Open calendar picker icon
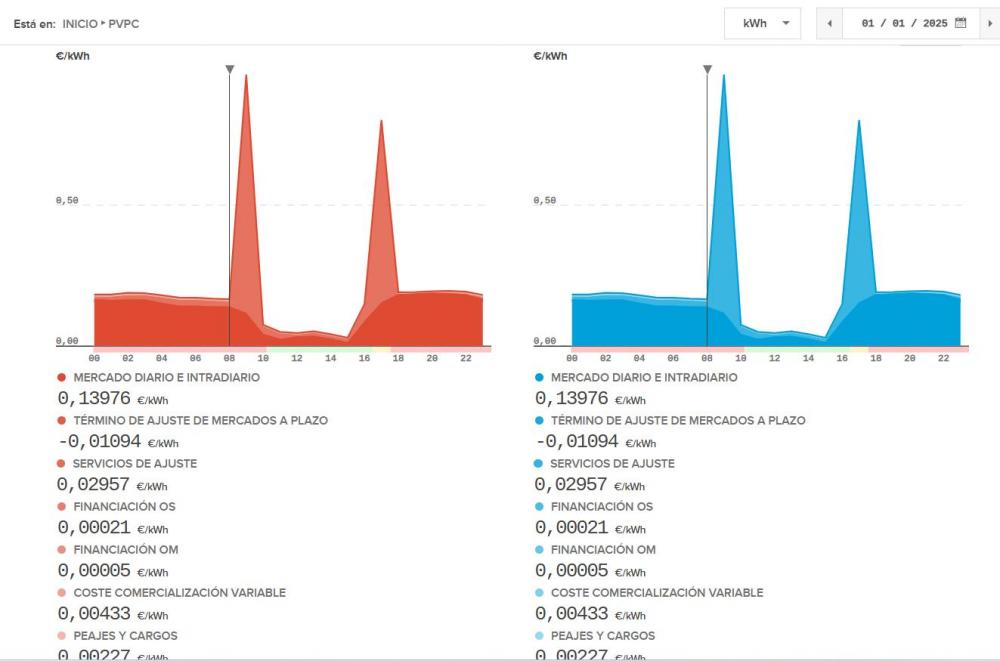The width and height of the screenshot is (1000, 661). click(x=960, y=23)
